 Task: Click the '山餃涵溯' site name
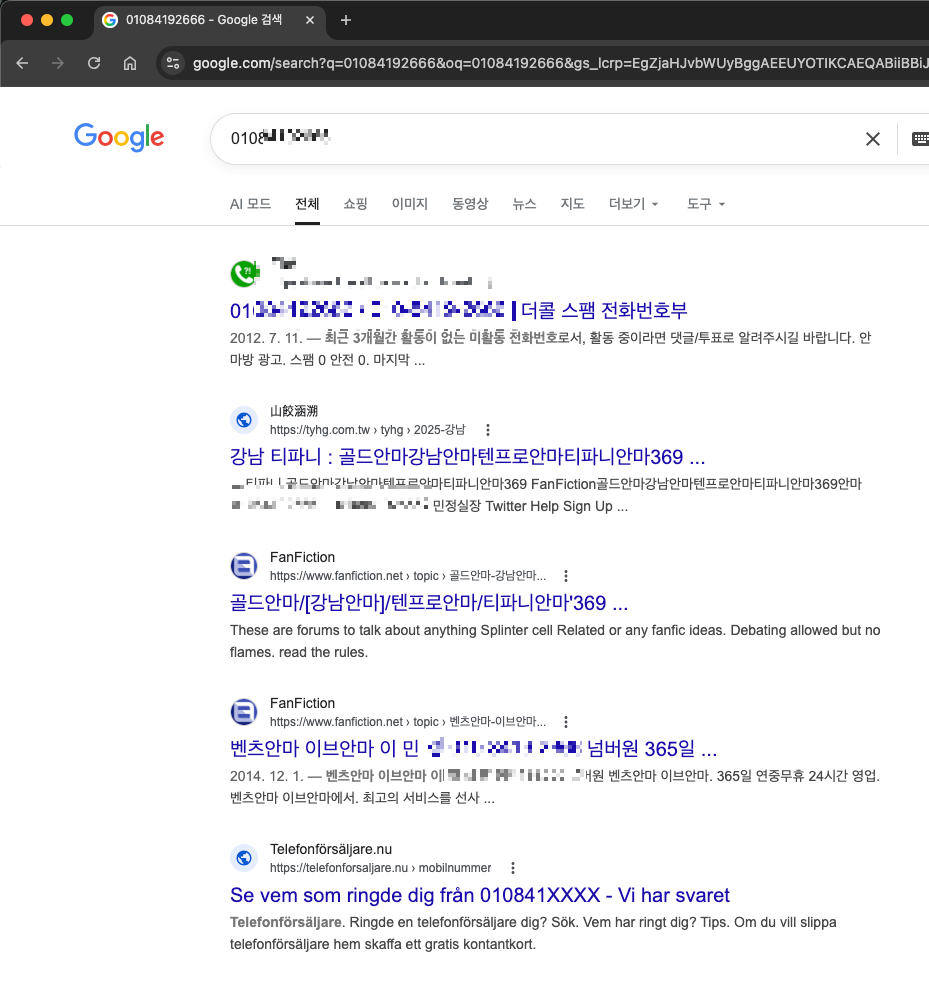[x=294, y=411]
